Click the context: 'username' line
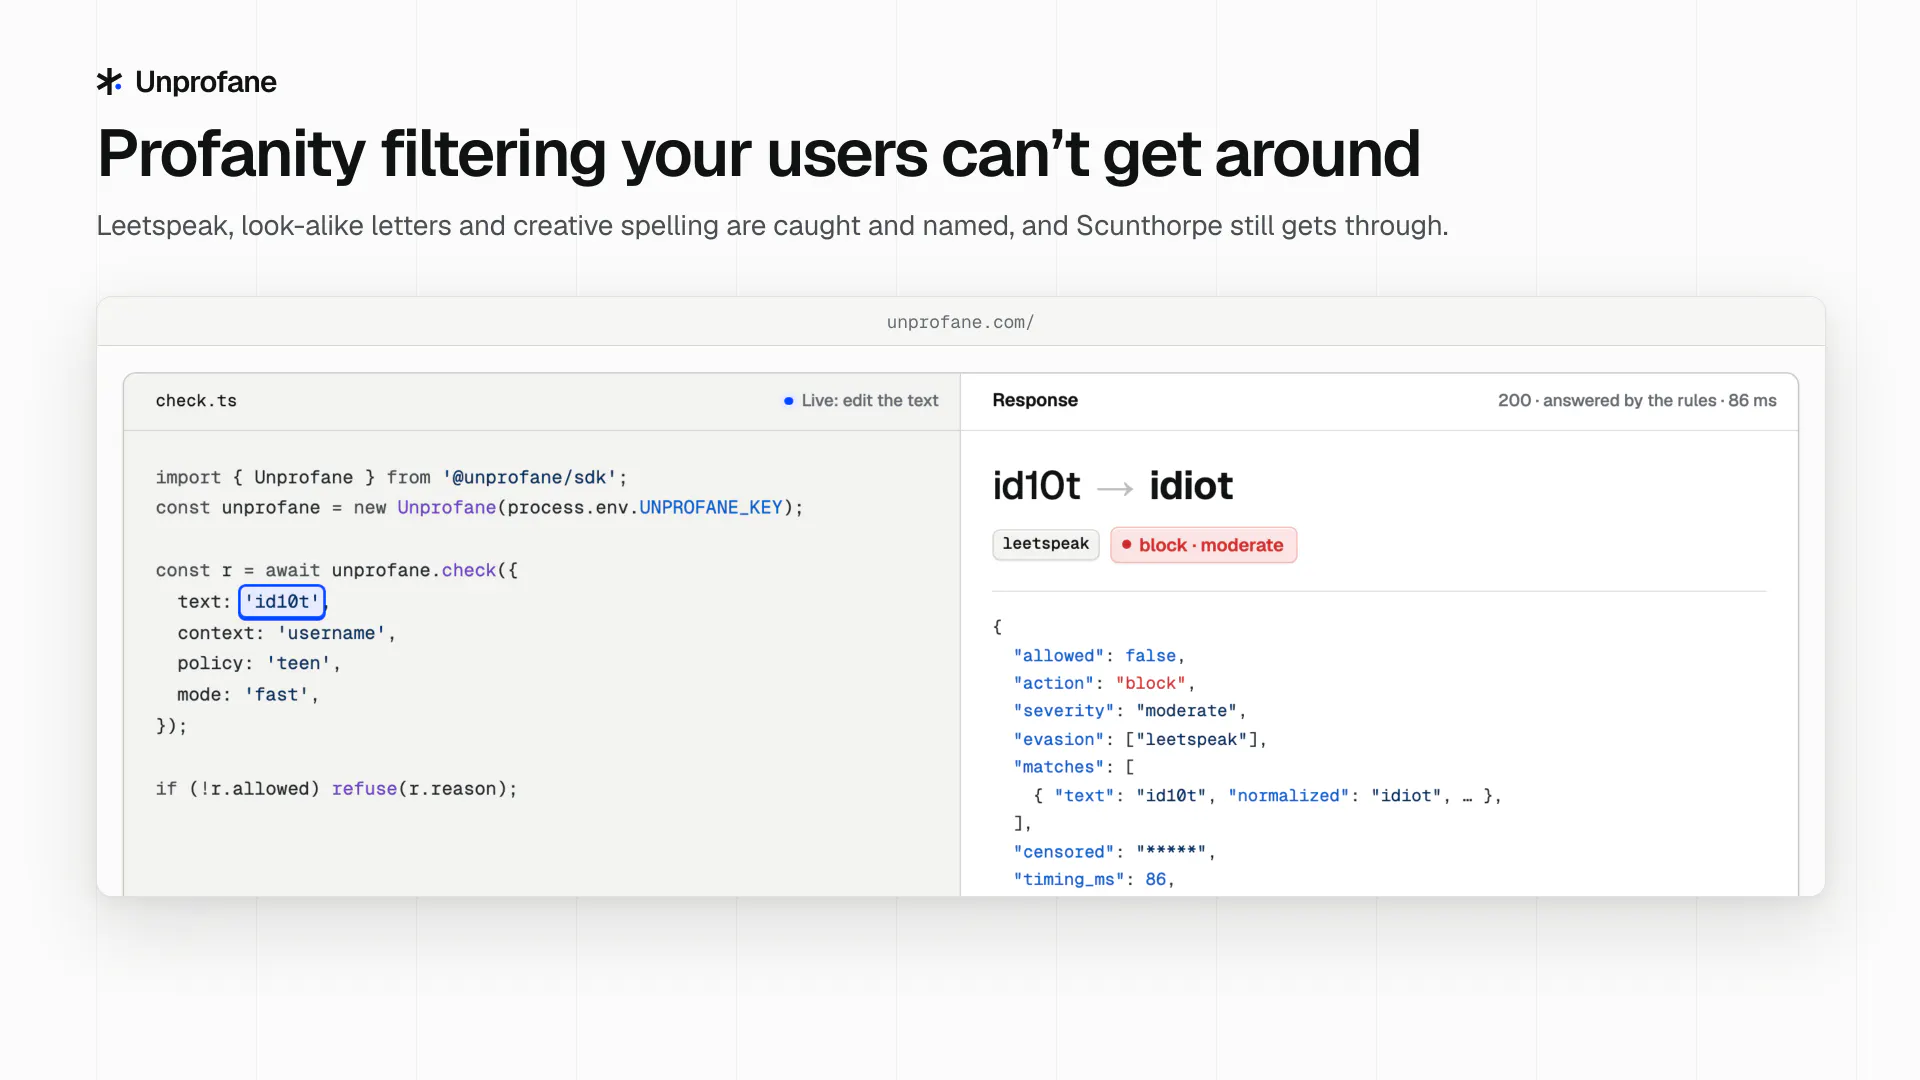 [286, 634]
